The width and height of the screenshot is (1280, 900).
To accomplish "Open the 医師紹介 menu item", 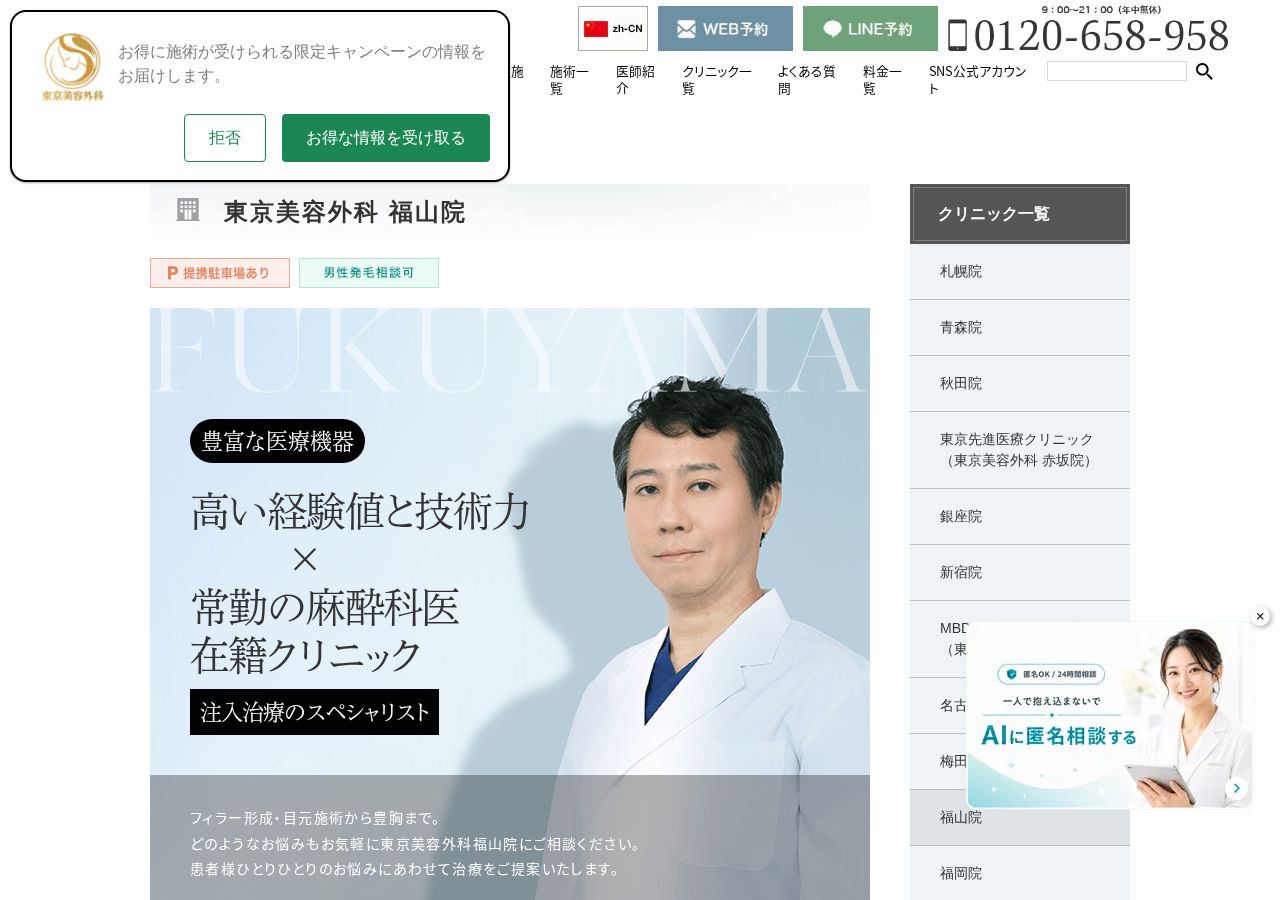I will point(636,80).
